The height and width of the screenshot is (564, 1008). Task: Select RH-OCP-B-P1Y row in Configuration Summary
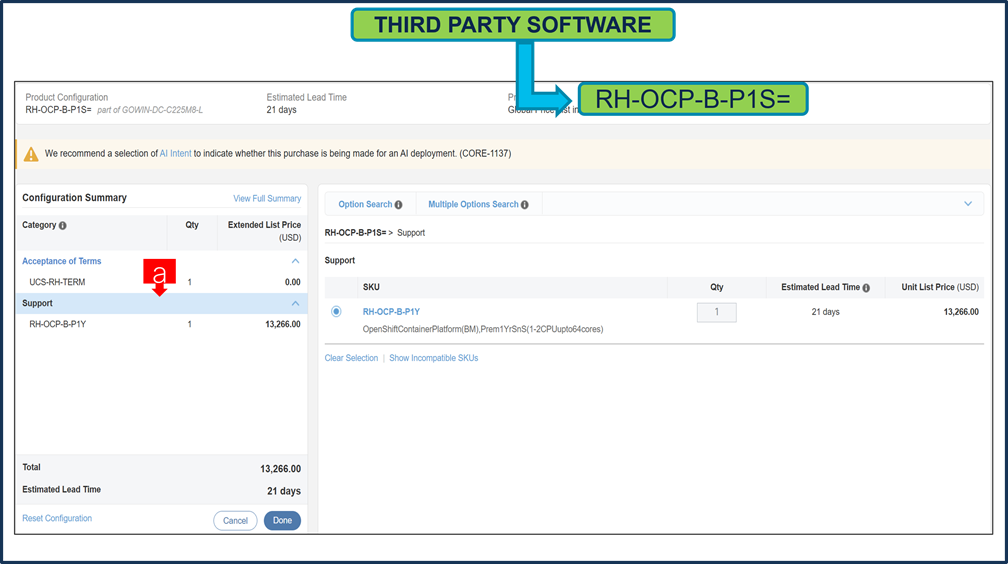coord(161,324)
